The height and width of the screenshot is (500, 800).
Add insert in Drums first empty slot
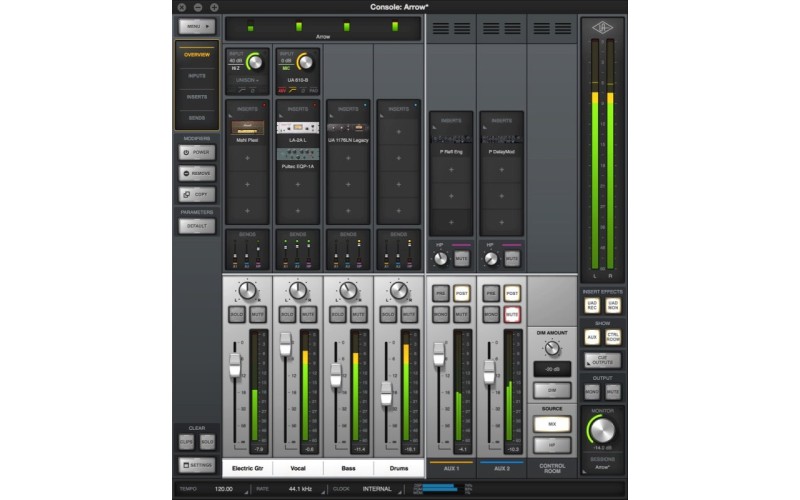click(x=398, y=132)
